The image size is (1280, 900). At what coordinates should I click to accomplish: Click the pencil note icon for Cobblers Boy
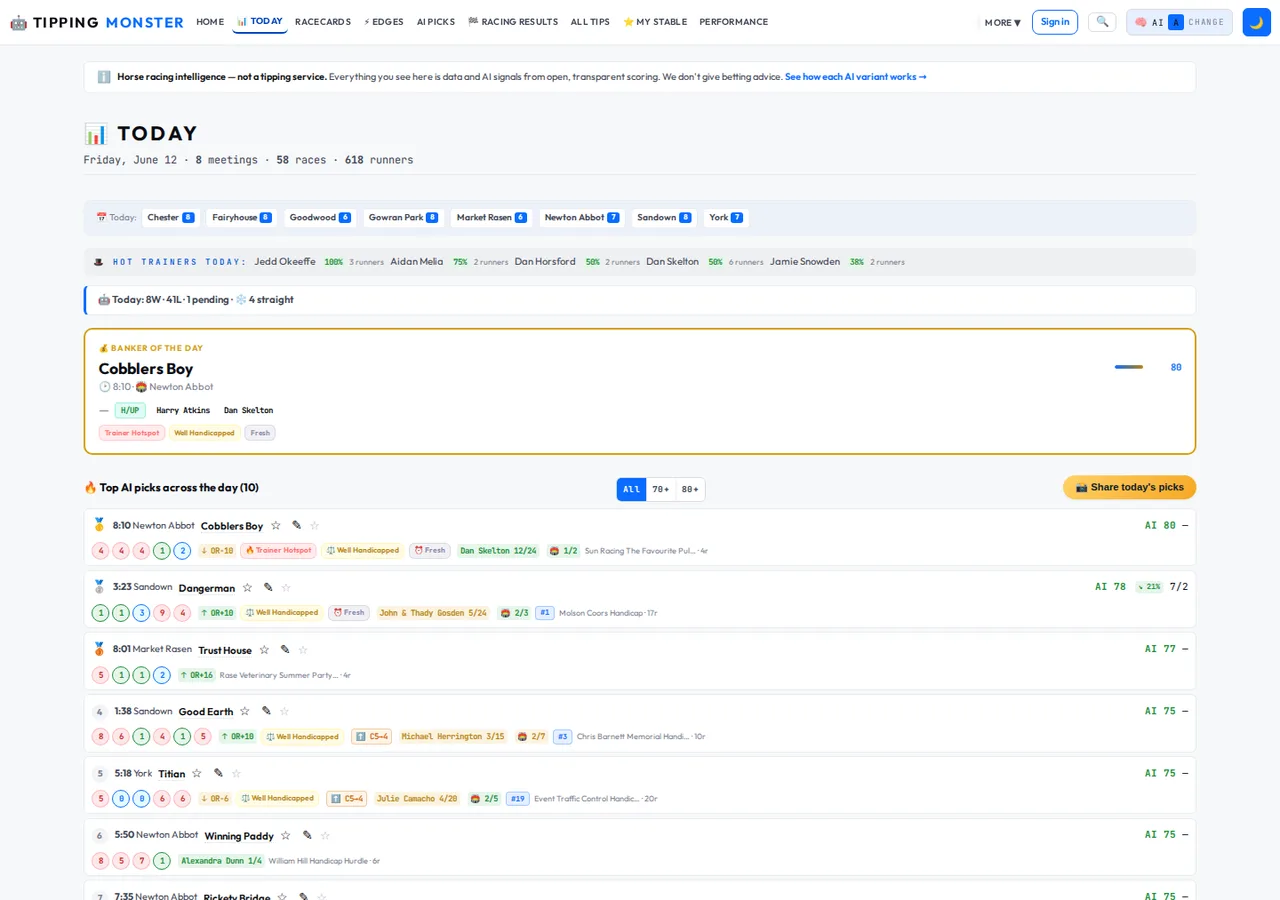pyautogui.click(x=297, y=525)
